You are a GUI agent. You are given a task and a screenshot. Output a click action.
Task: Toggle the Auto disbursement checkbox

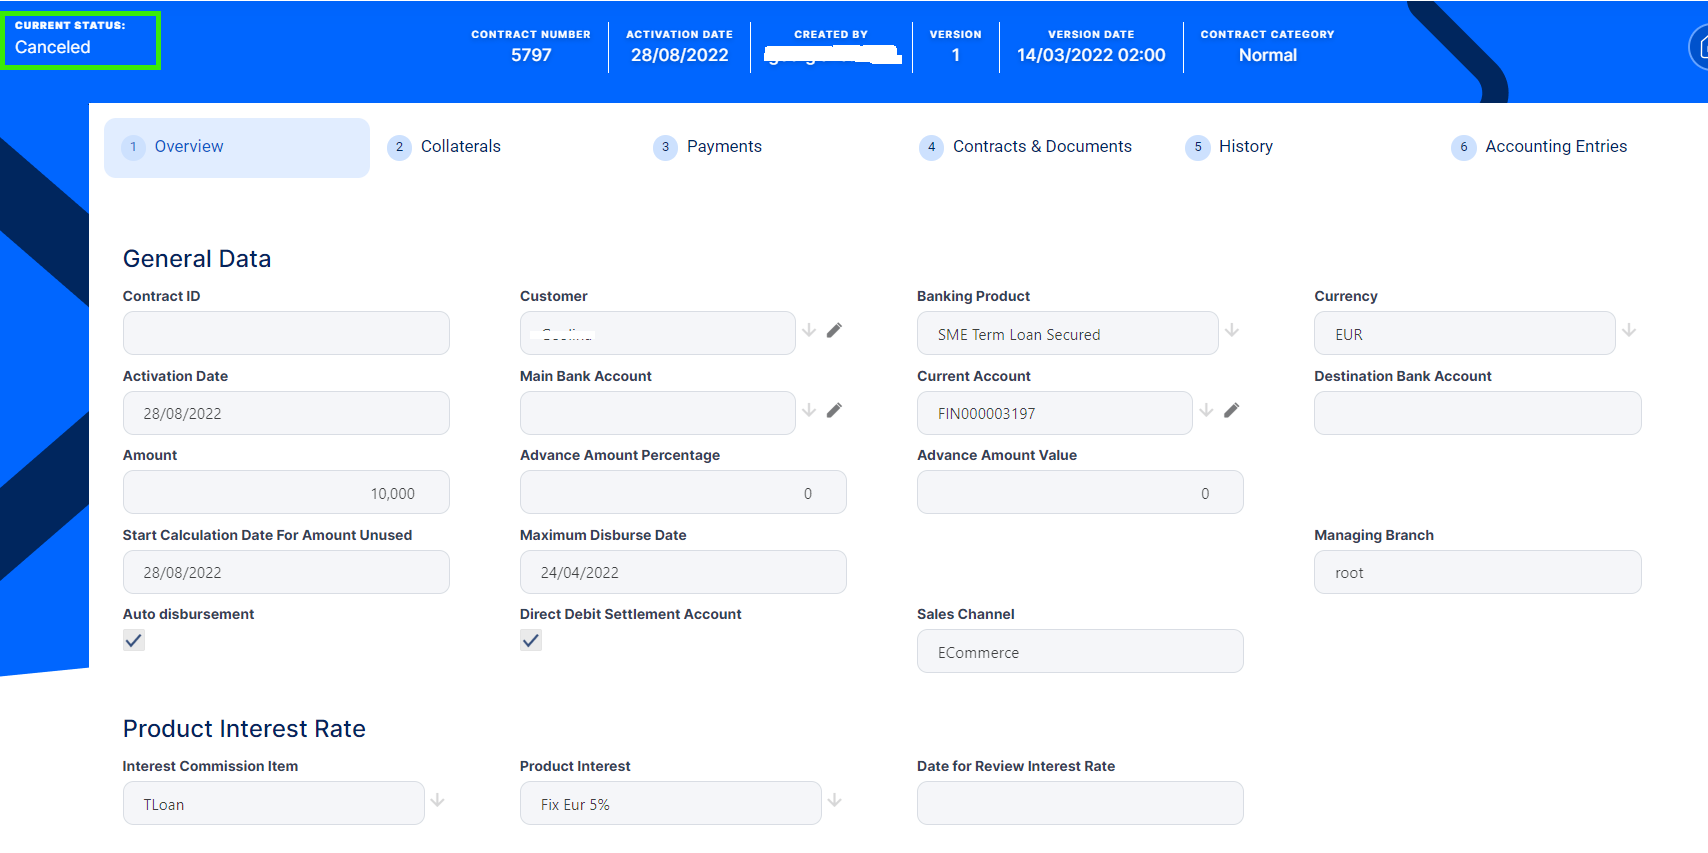[x=134, y=641]
